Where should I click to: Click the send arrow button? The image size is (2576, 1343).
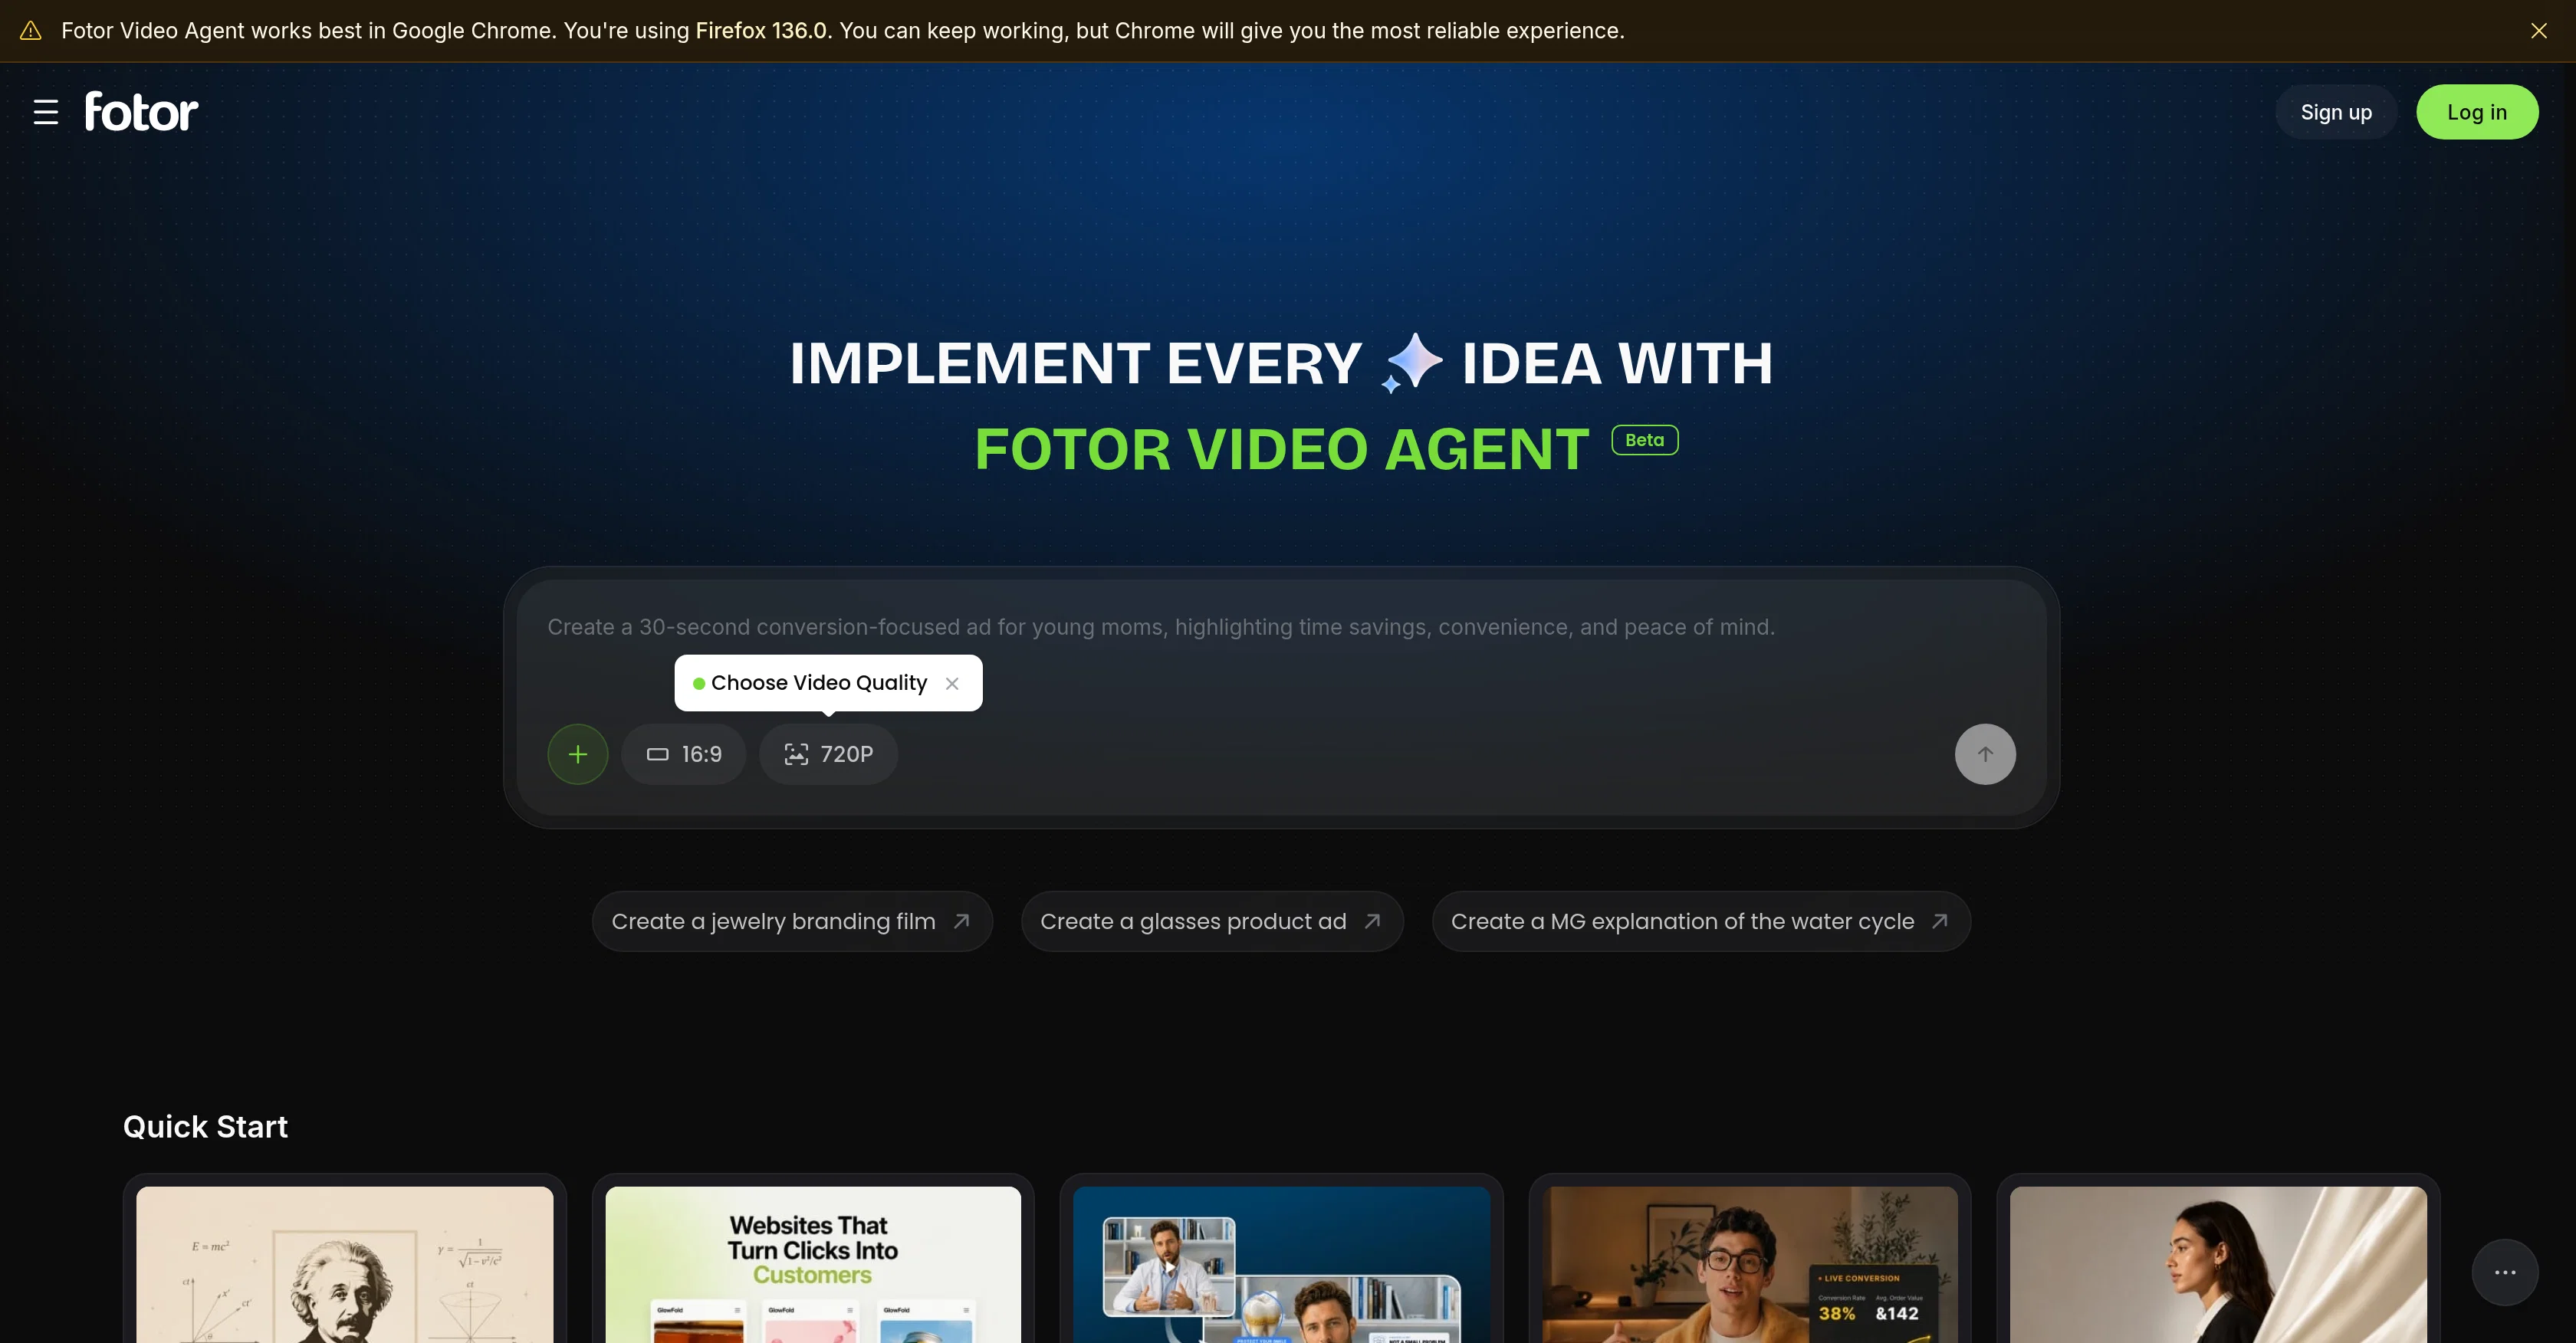click(x=1985, y=754)
